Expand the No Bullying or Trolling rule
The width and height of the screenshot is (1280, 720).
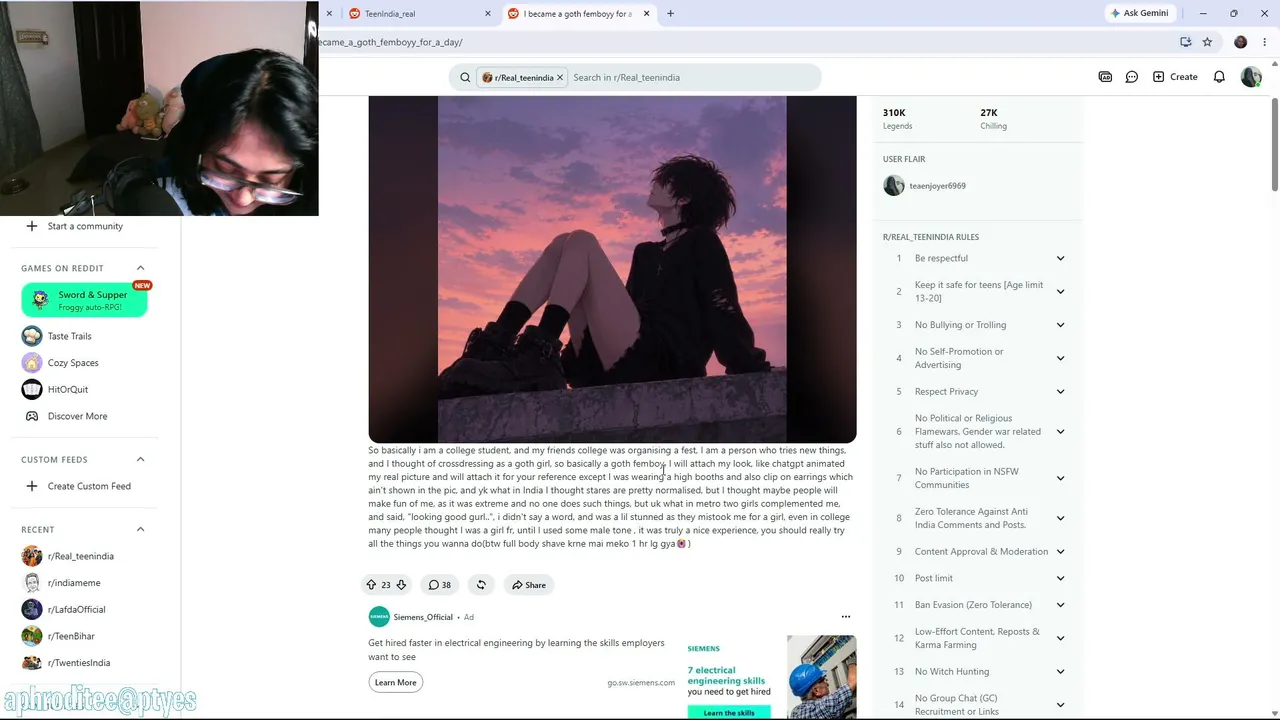1060,325
